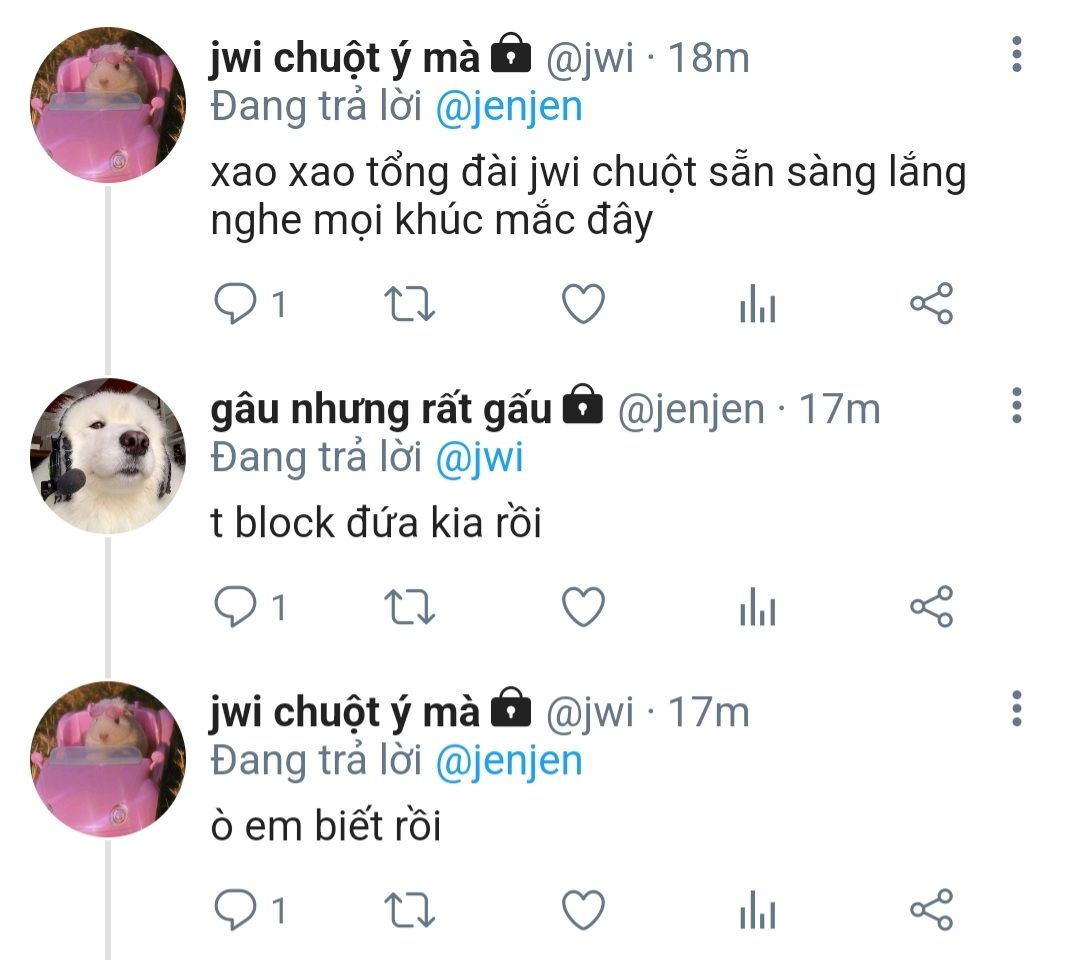The height and width of the screenshot is (960, 1080).
Task: Open 'gâu nhưng rất gấu' profile name
Action: click(382, 410)
